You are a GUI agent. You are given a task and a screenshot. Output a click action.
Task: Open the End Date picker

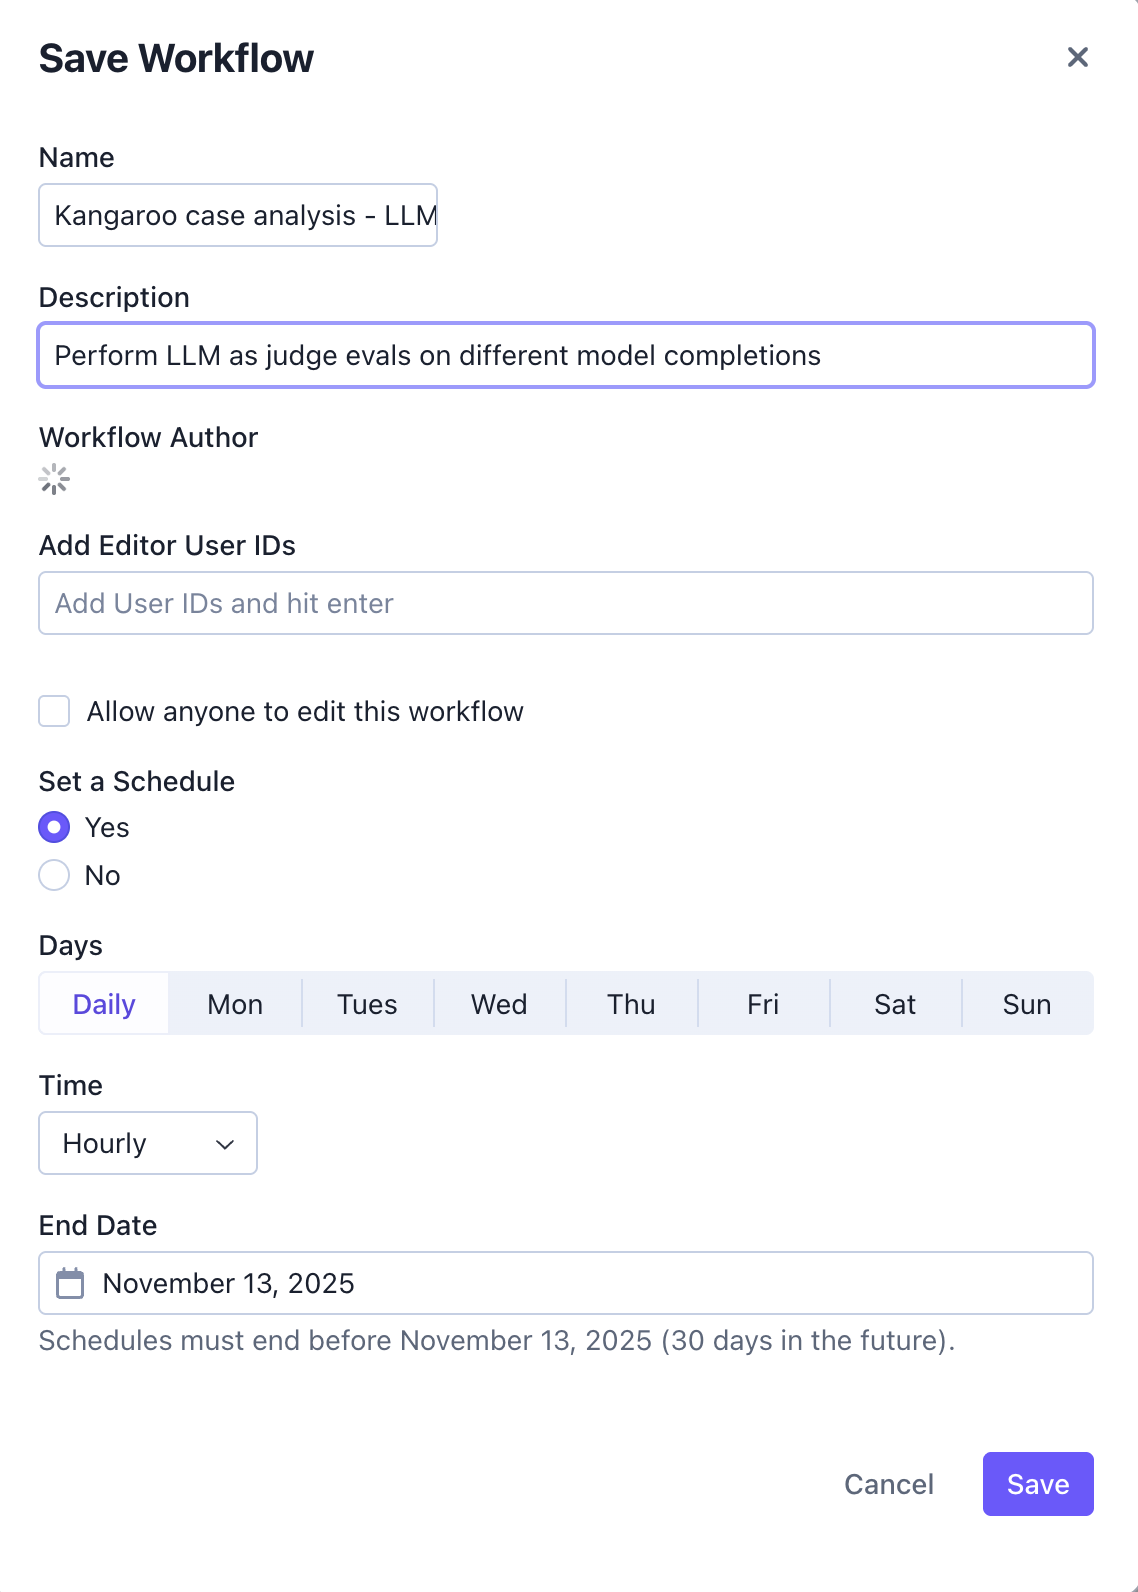tap(400, 1283)
